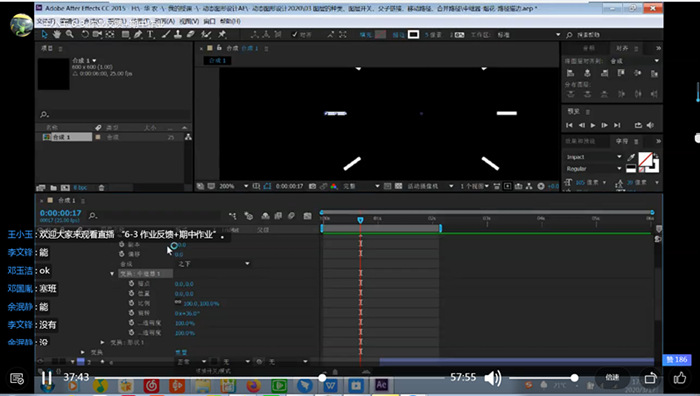Click the motion blur enable icon in timeline
This screenshot has width=700, height=396.
tap(291, 216)
